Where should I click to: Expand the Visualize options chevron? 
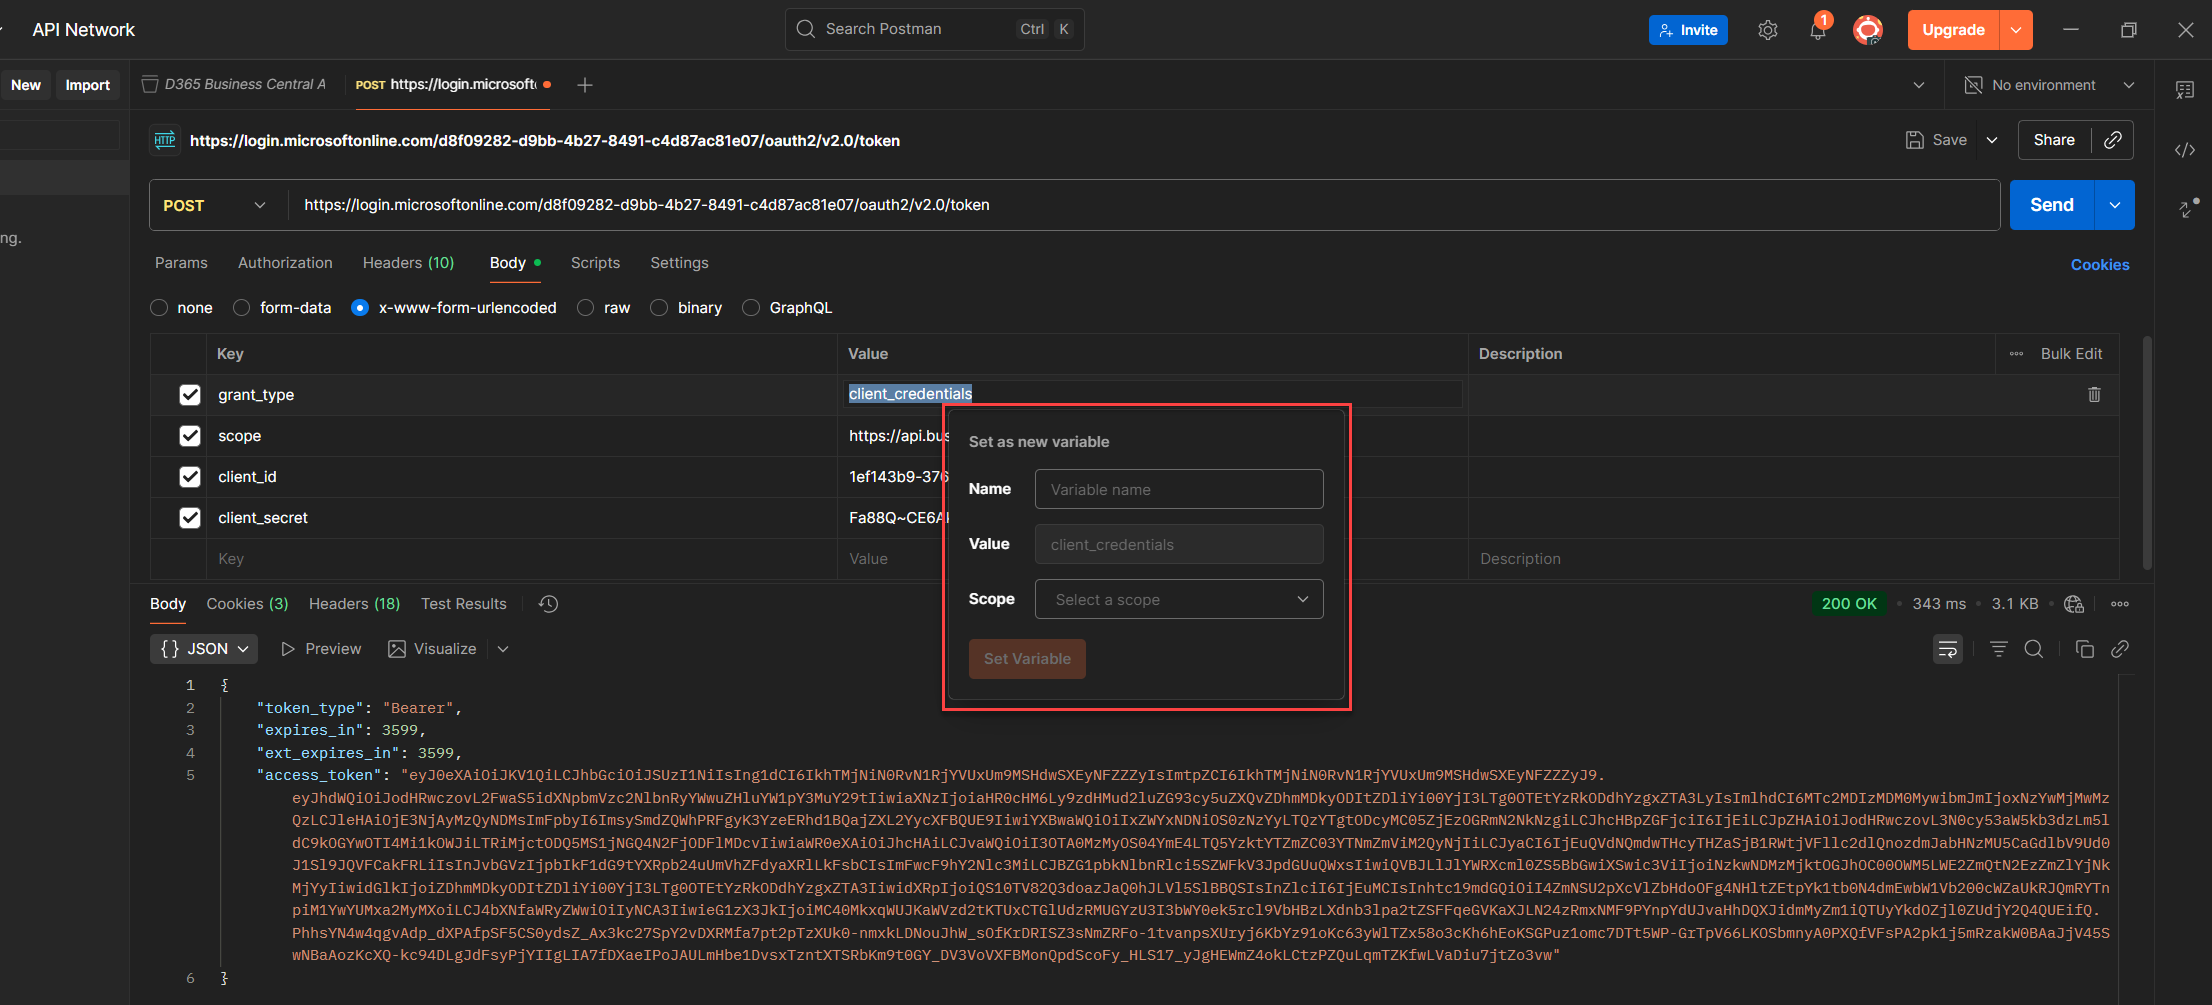tap(503, 649)
